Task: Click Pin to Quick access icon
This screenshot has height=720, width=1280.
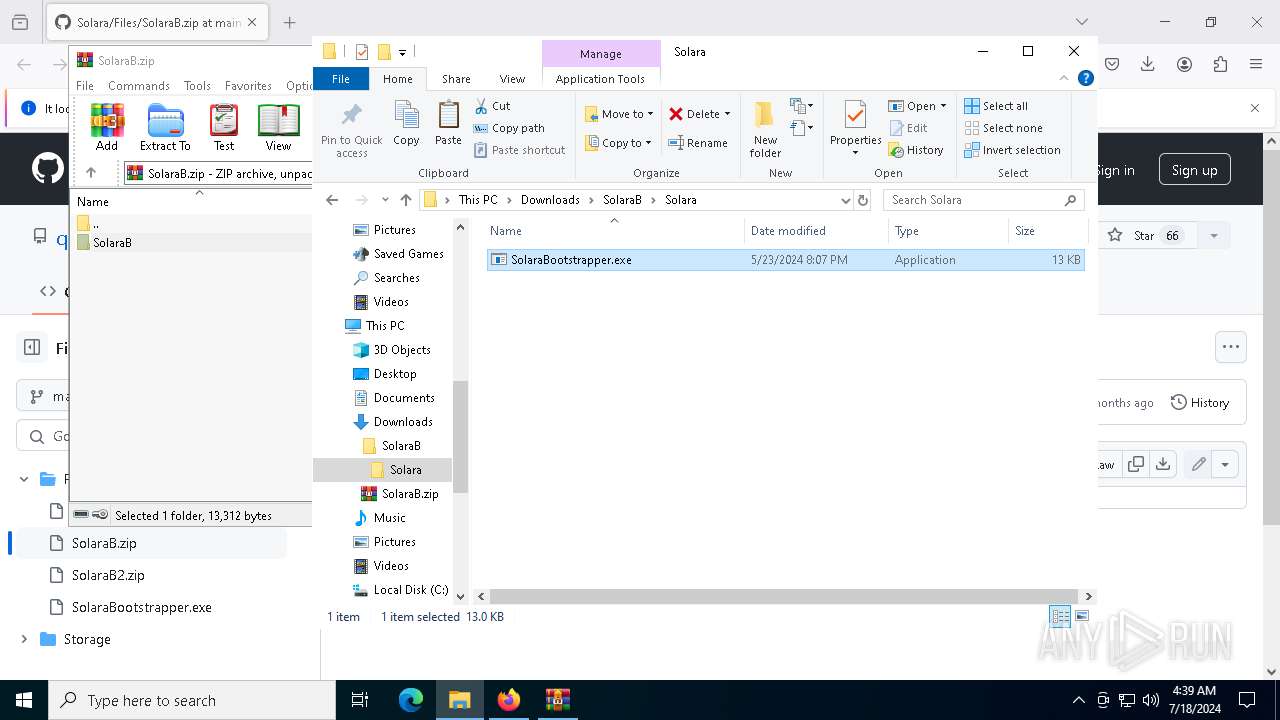Action: pos(351,128)
